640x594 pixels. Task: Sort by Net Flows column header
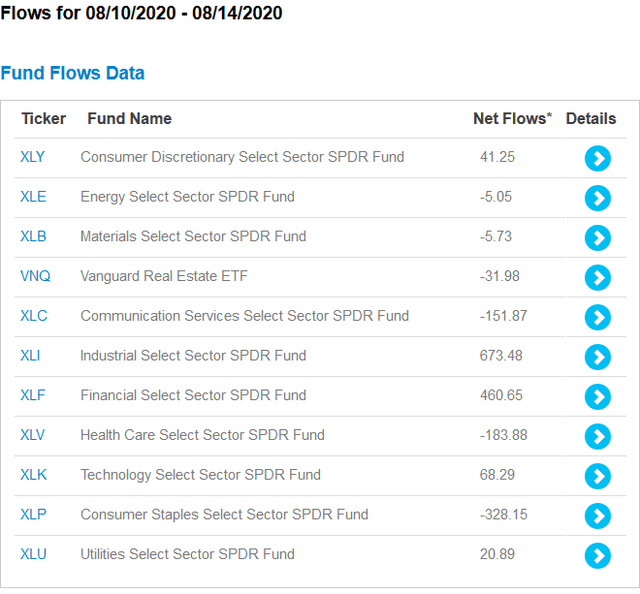(512, 118)
